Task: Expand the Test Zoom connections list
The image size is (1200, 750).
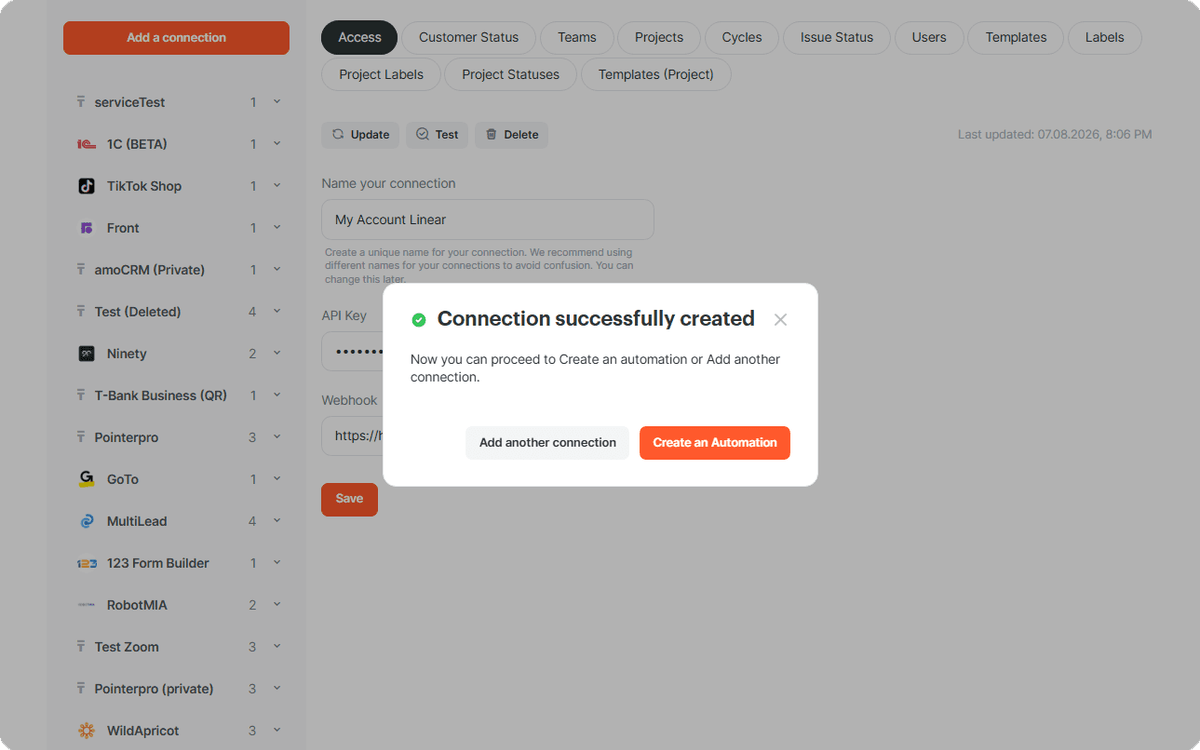Action: click(x=277, y=647)
